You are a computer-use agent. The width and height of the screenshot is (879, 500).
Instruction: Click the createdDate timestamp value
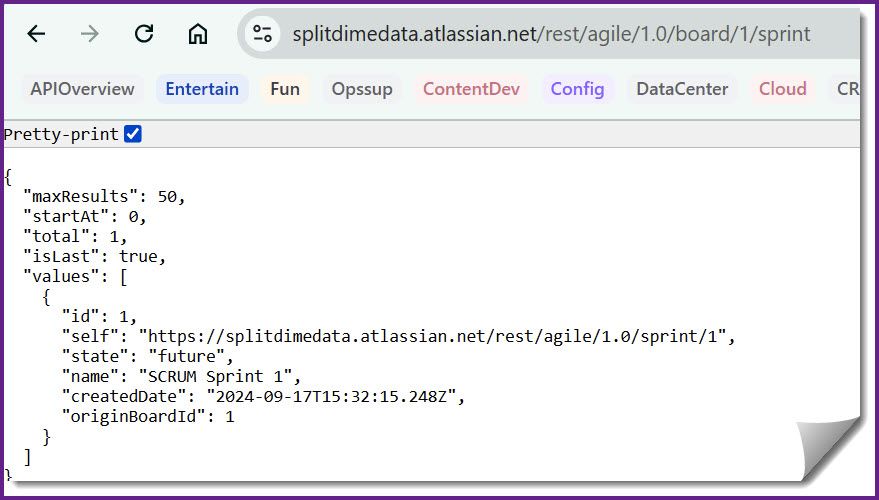pyautogui.click(x=332, y=396)
